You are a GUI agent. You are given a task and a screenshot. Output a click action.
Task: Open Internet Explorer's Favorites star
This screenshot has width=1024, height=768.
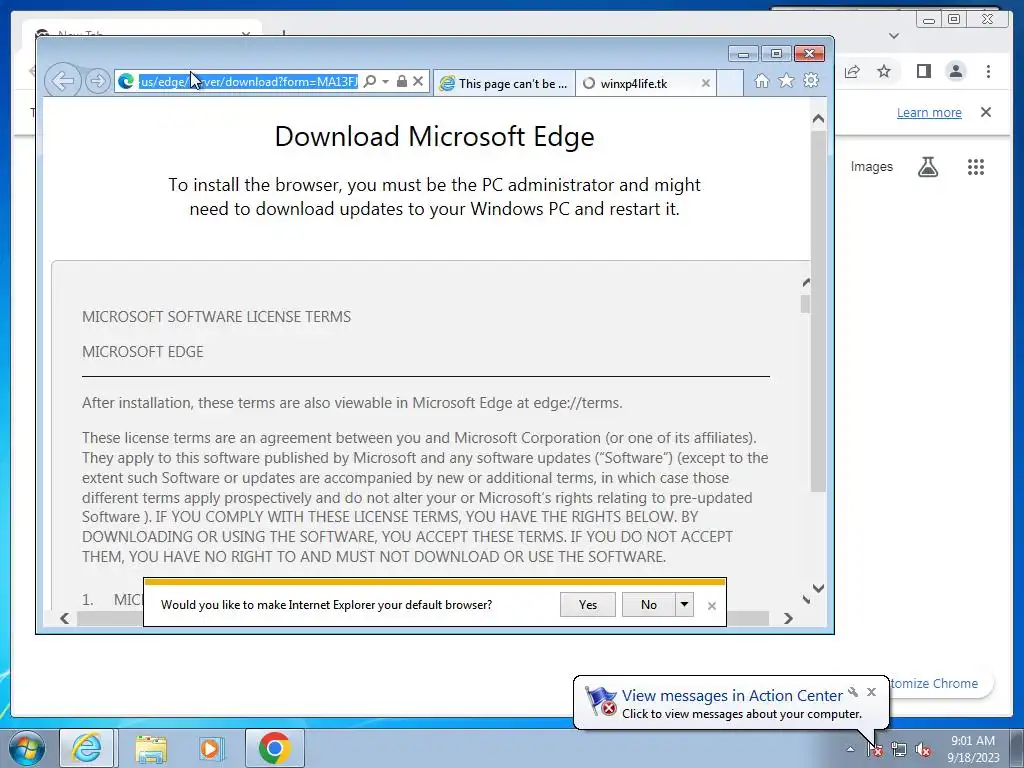pyautogui.click(x=786, y=80)
